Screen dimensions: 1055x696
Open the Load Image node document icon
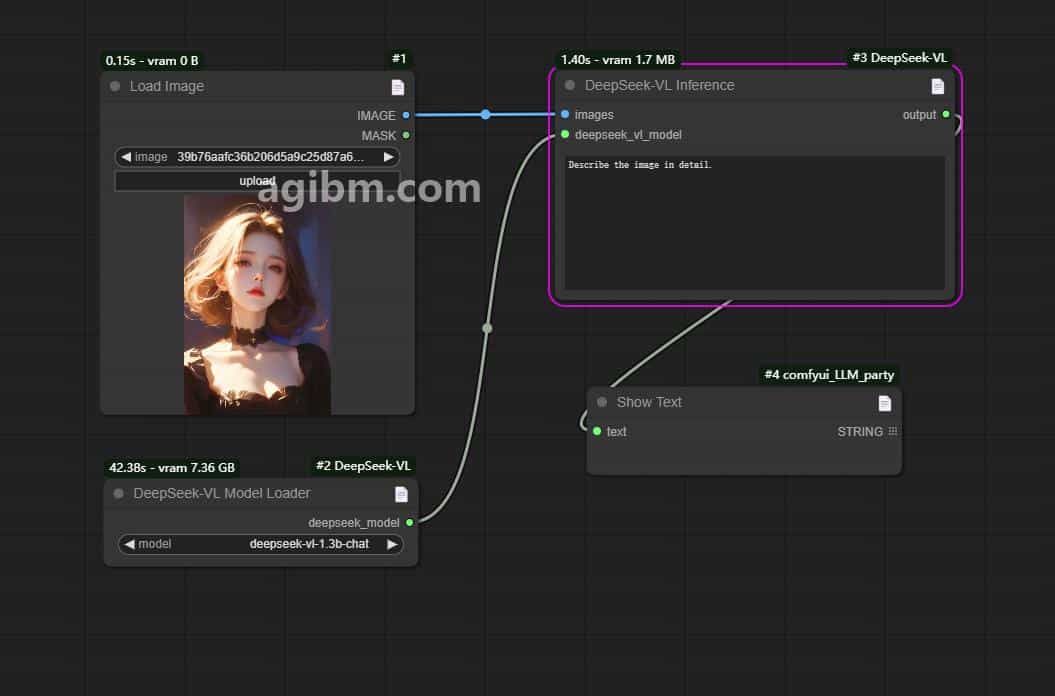coord(398,87)
